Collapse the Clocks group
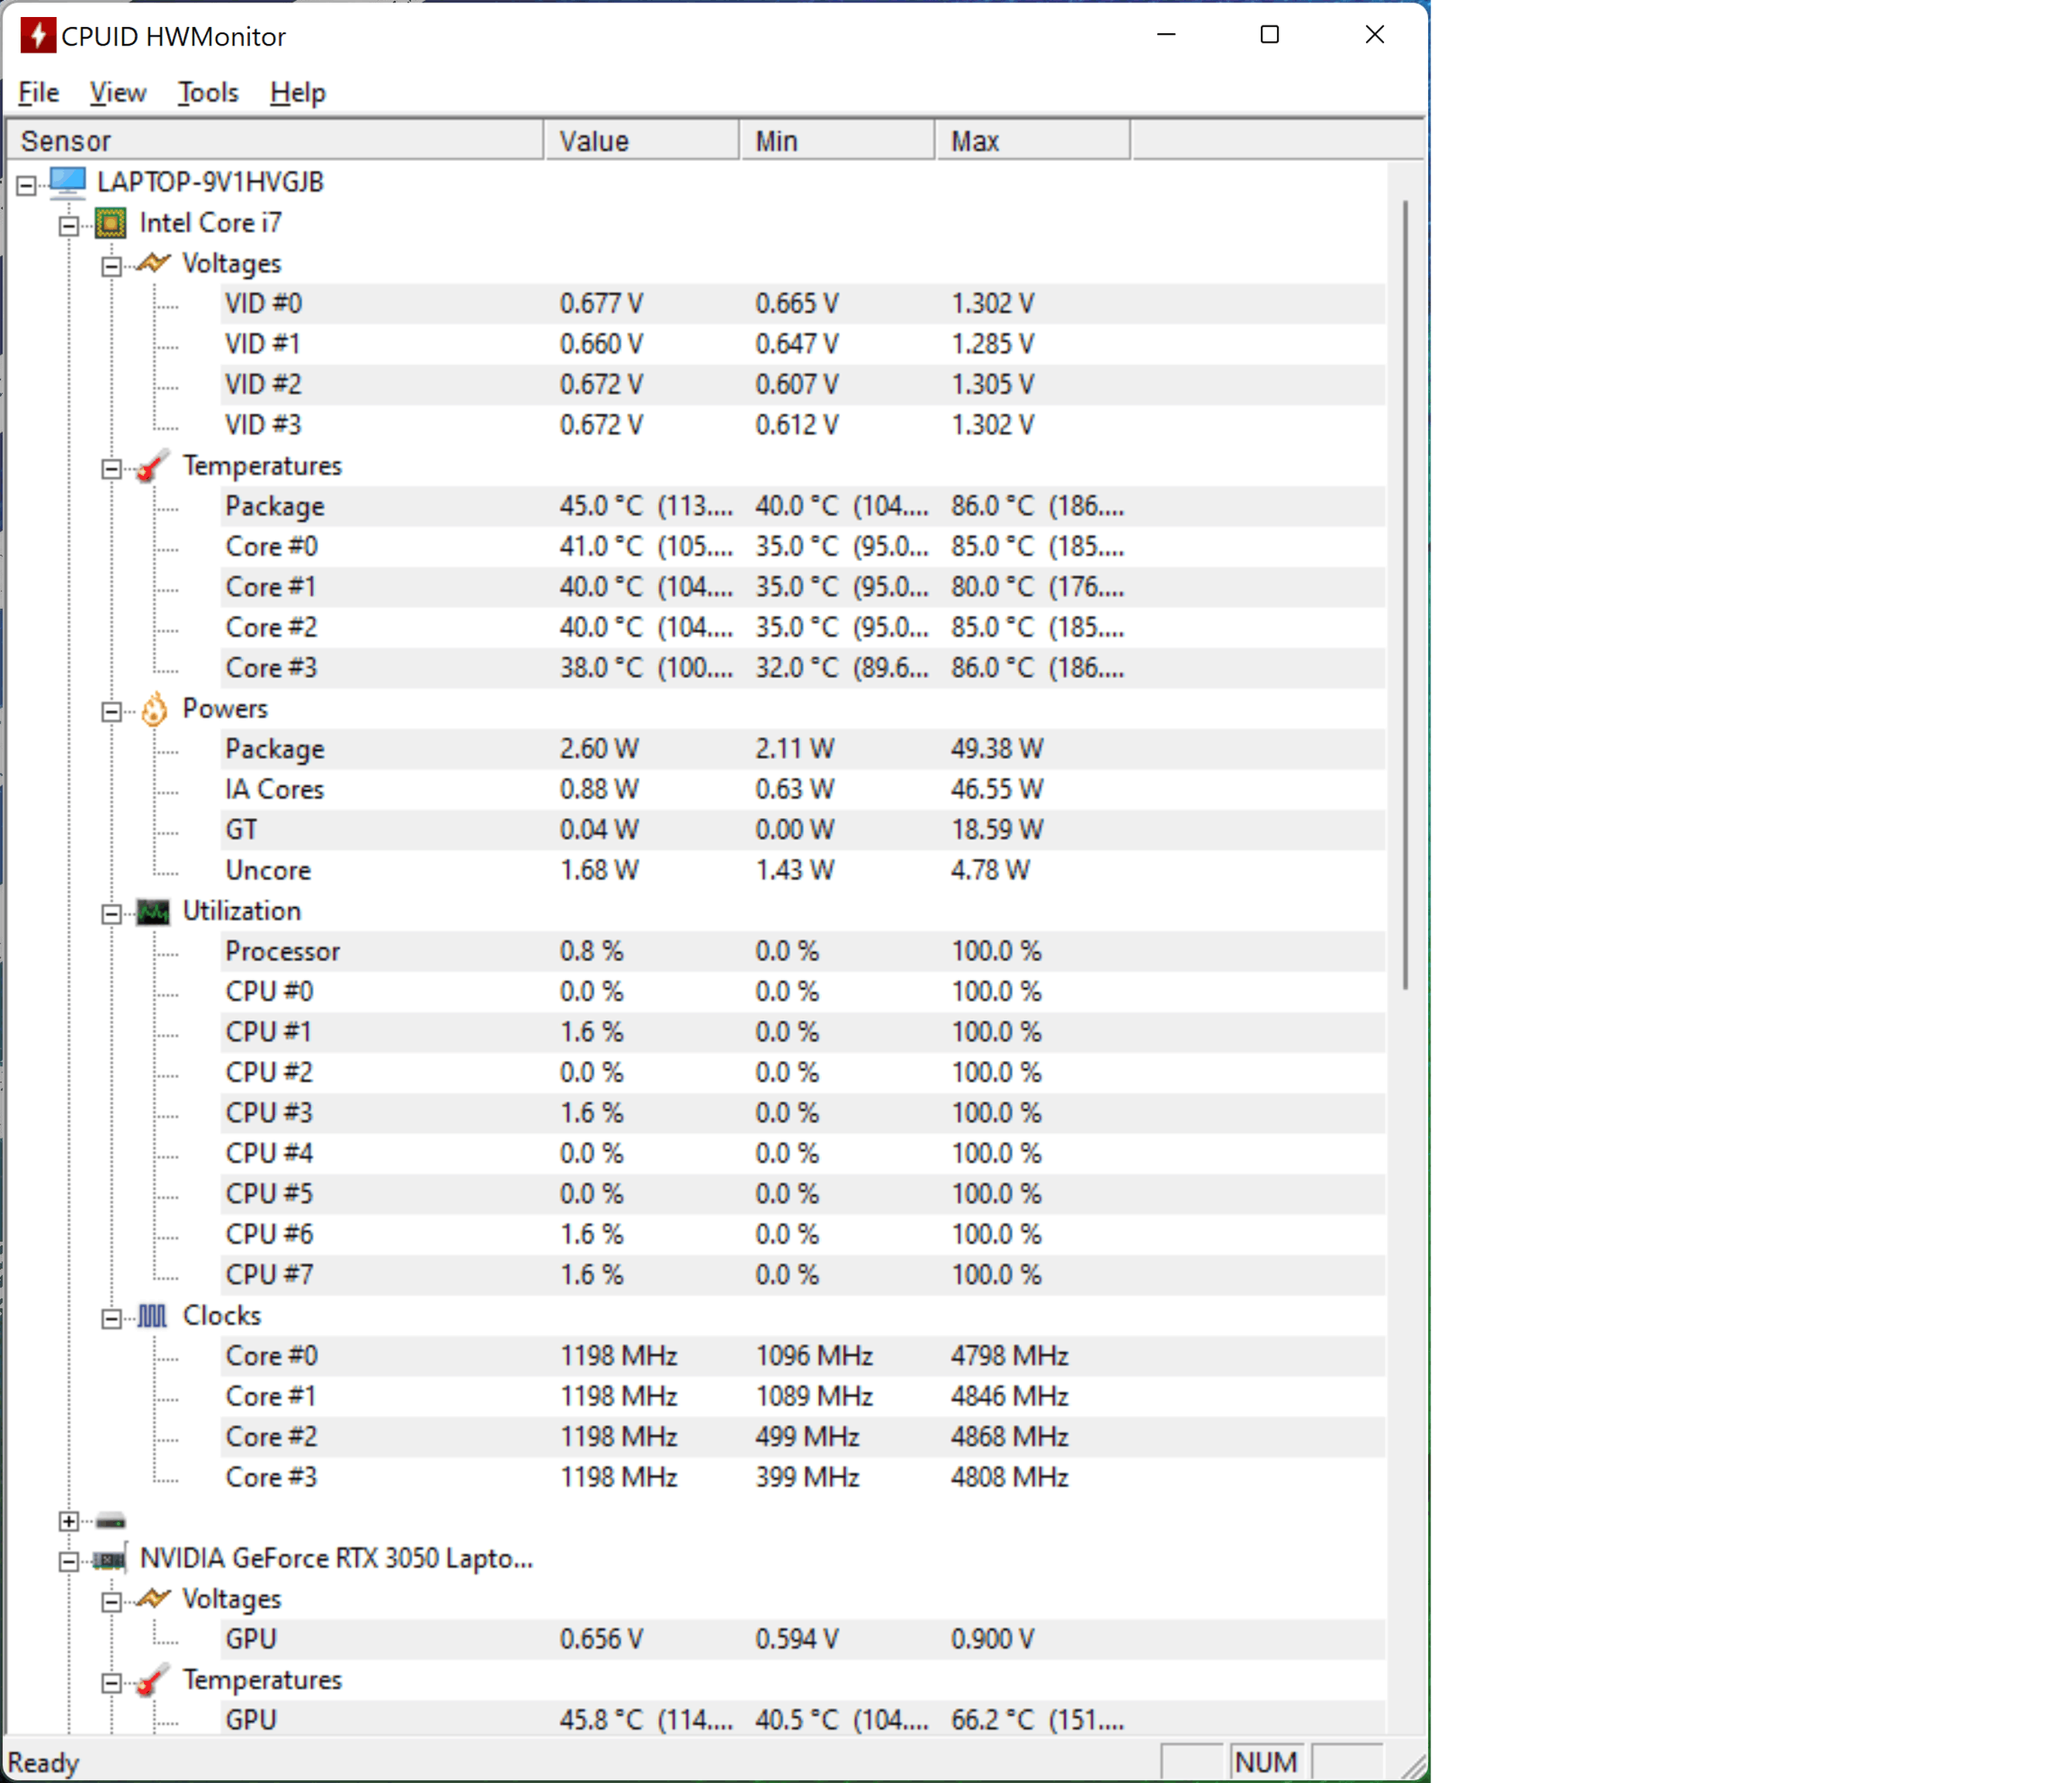The width and height of the screenshot is (2072, 1783). [112, 1319]
